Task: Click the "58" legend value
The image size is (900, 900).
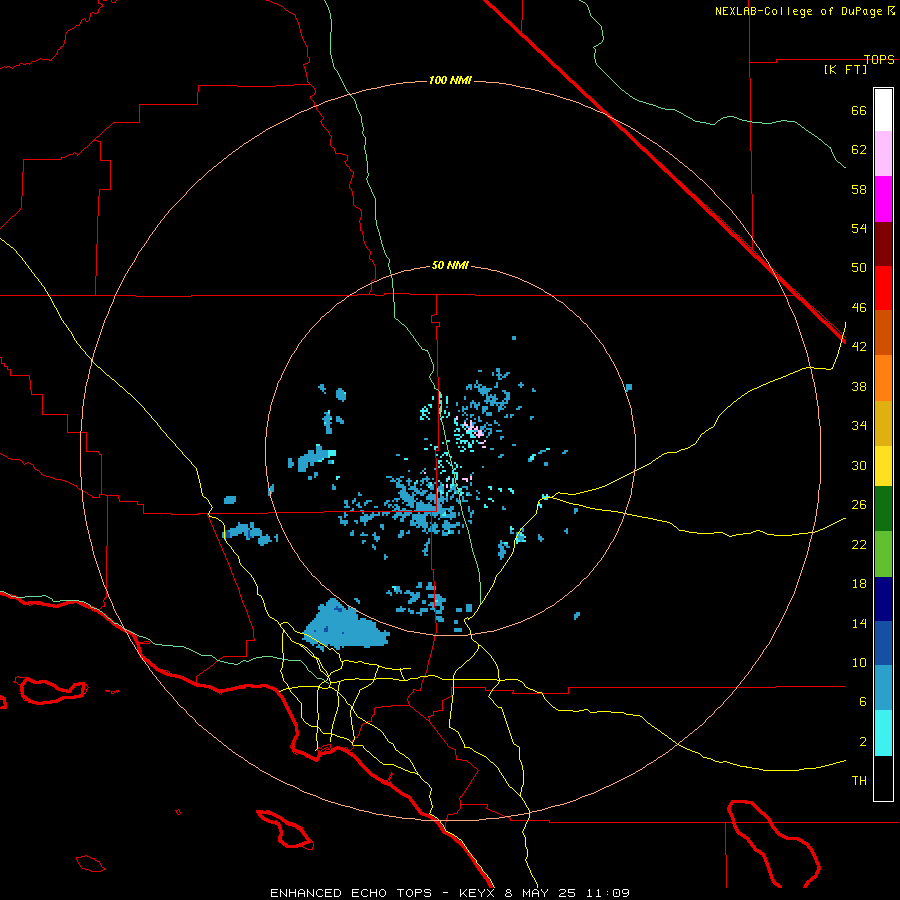Action: pos(859,189)
